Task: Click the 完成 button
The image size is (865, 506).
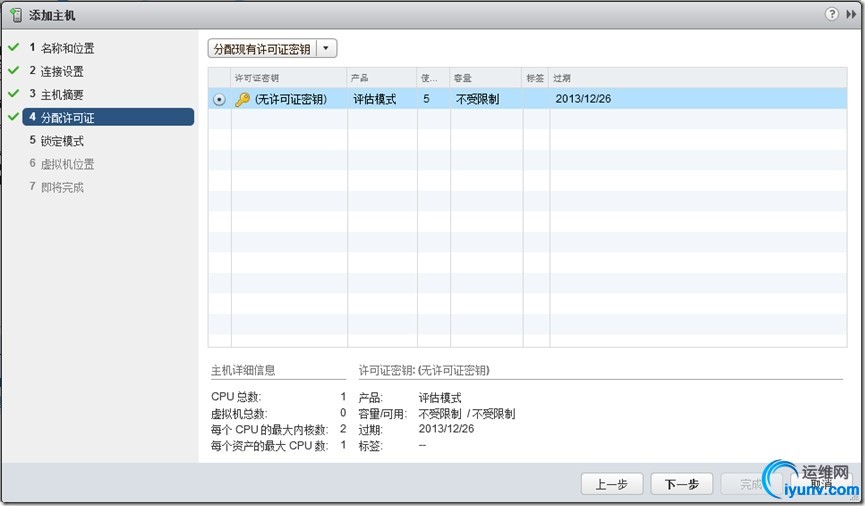Action: click(751, 484)
